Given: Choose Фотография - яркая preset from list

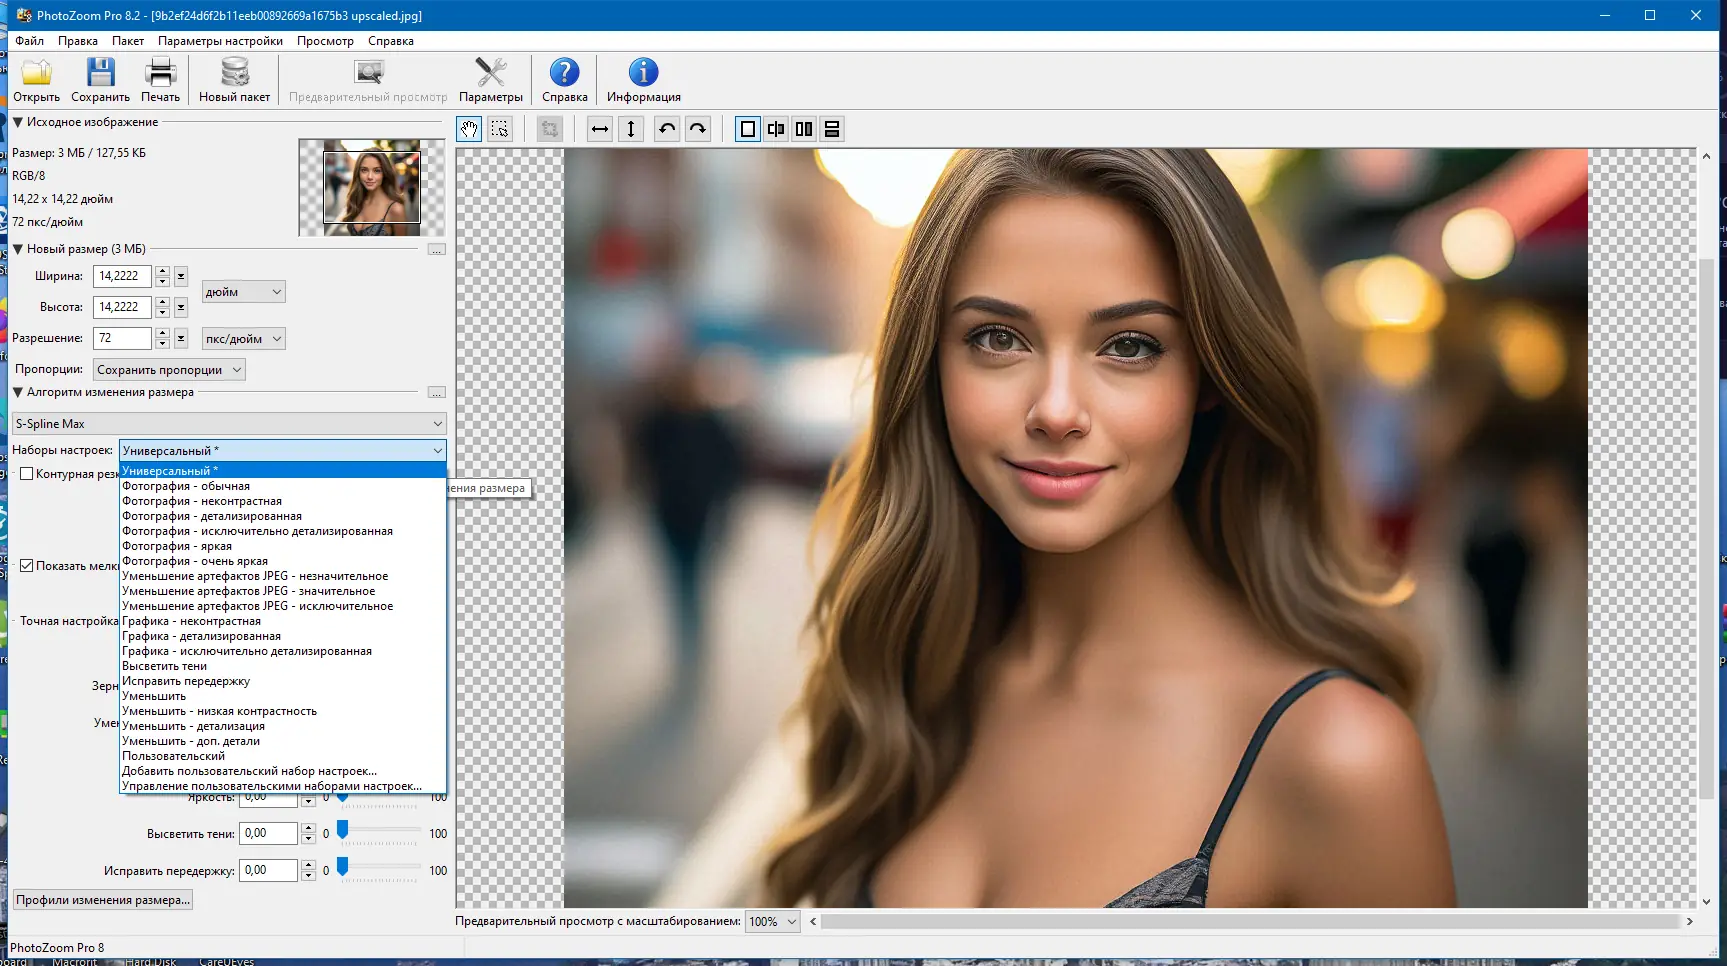Looking at the screenshot, I should pyautogui.click(x=177, y=546).
